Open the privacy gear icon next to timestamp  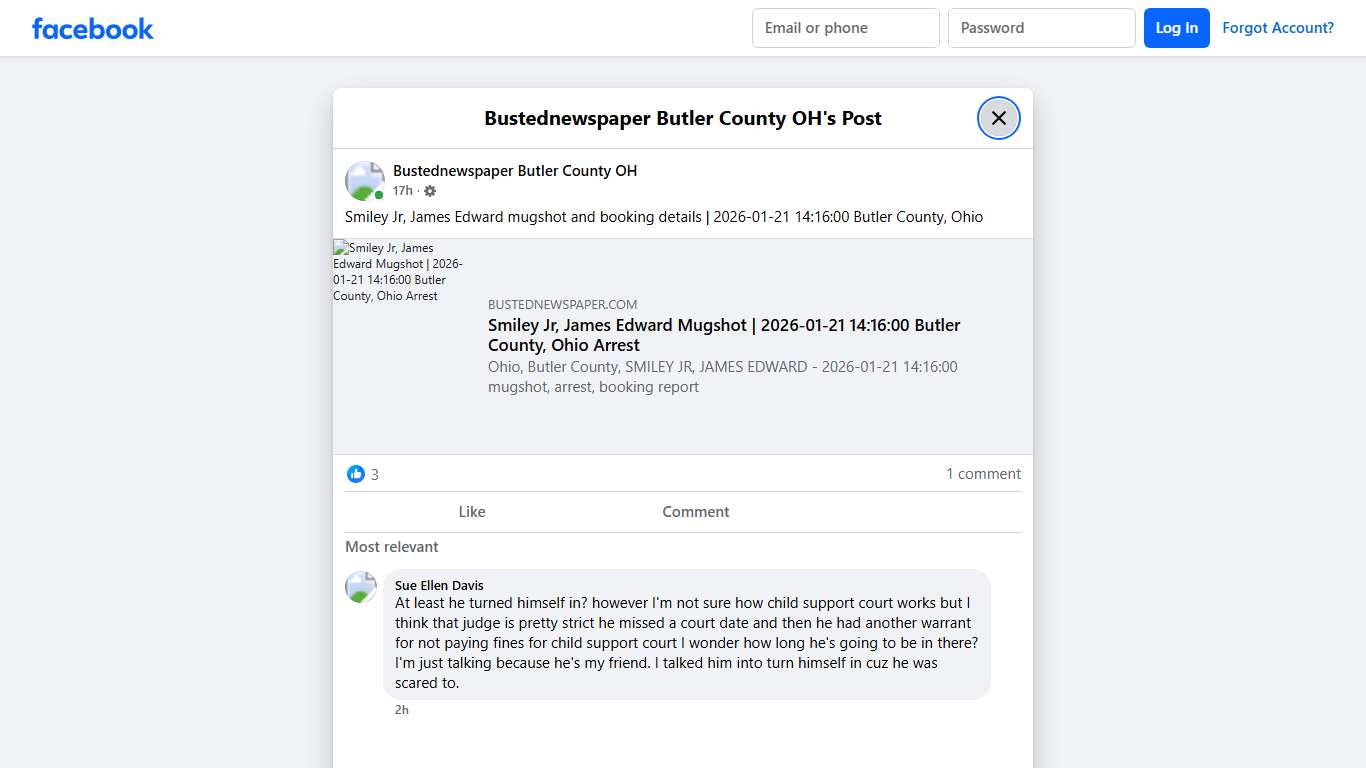(x=429, y=190)
